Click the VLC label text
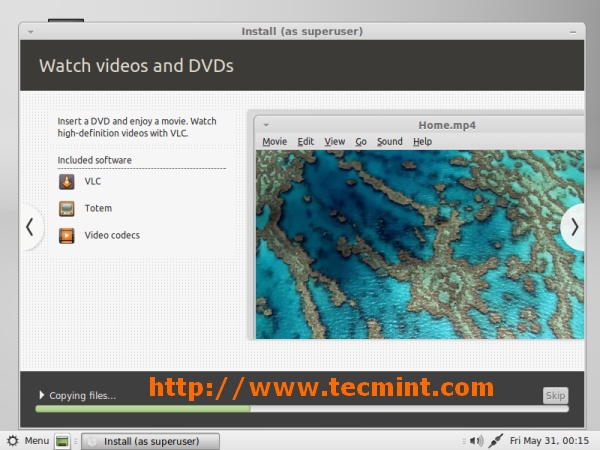 93,181
